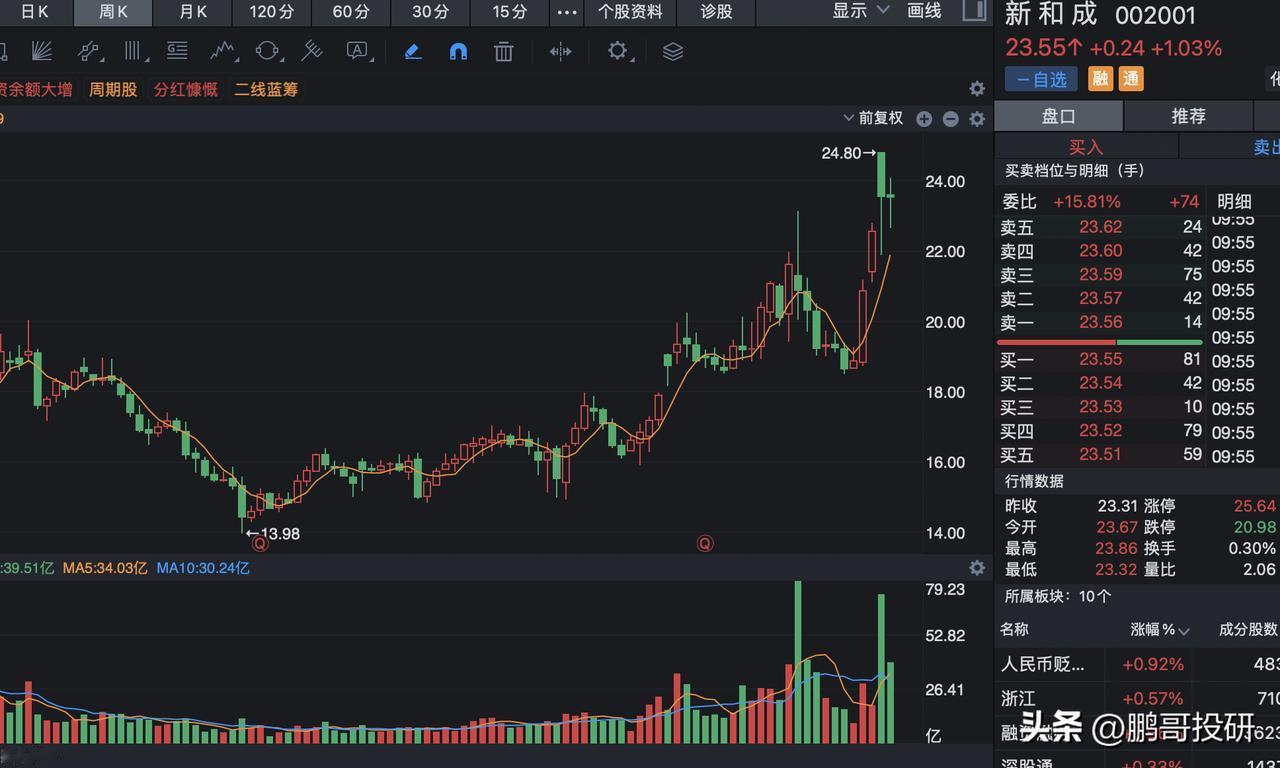This screenshot has width=1280, height=768.
Task: Click the 卖一 price 23.56
Action: tap(1100, 322)
